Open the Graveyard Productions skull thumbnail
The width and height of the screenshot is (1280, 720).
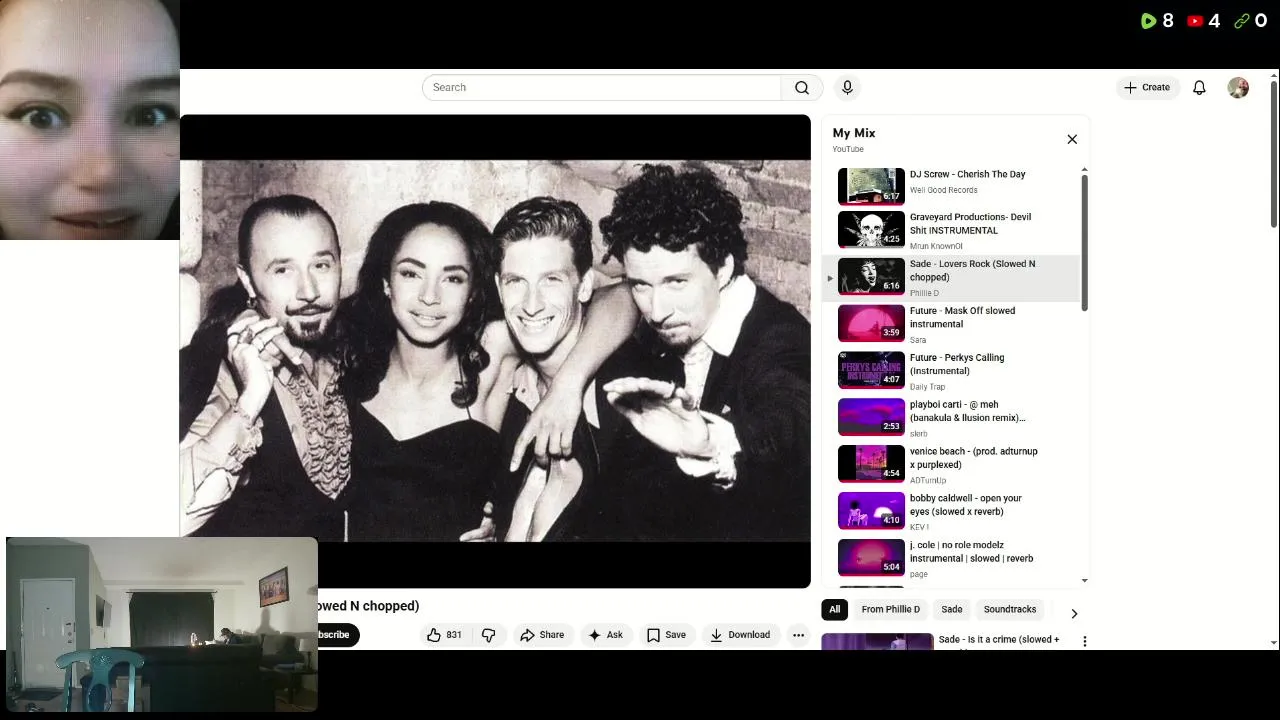click(871, 229)
